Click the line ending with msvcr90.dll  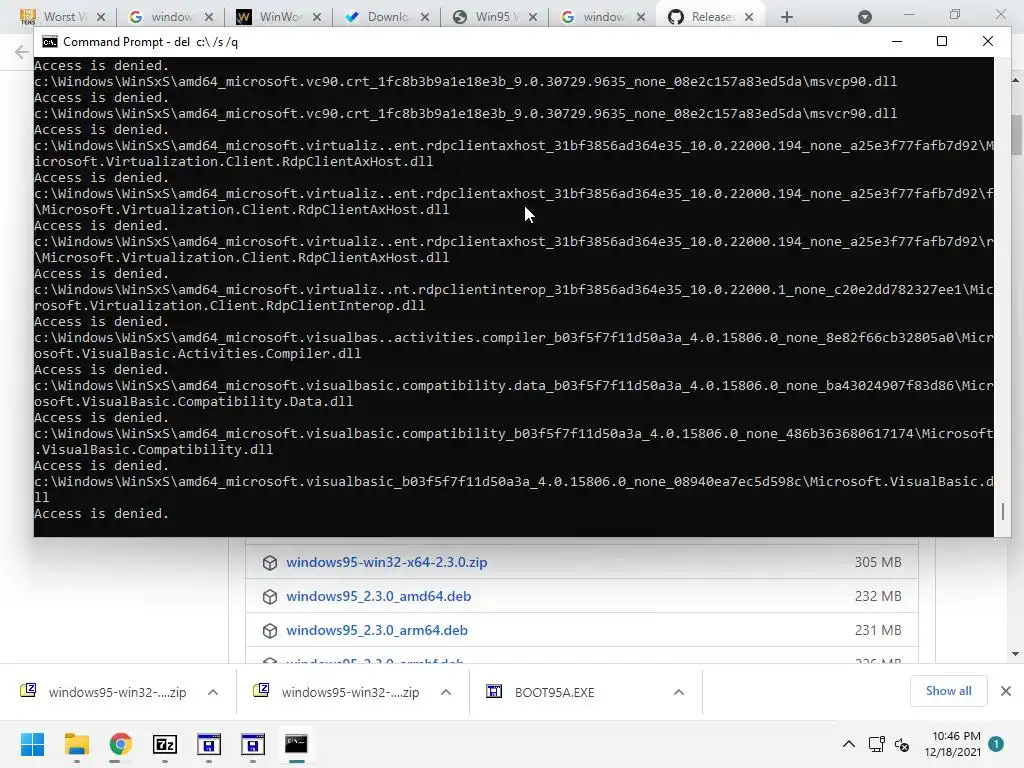(x=466, y=114)
